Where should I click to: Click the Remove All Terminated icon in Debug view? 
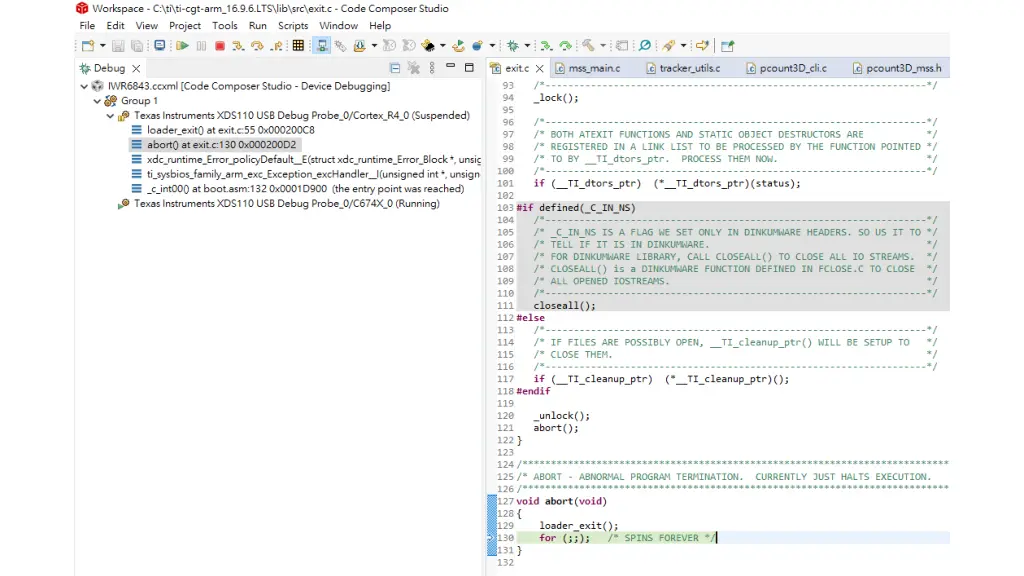coord(413,68)
